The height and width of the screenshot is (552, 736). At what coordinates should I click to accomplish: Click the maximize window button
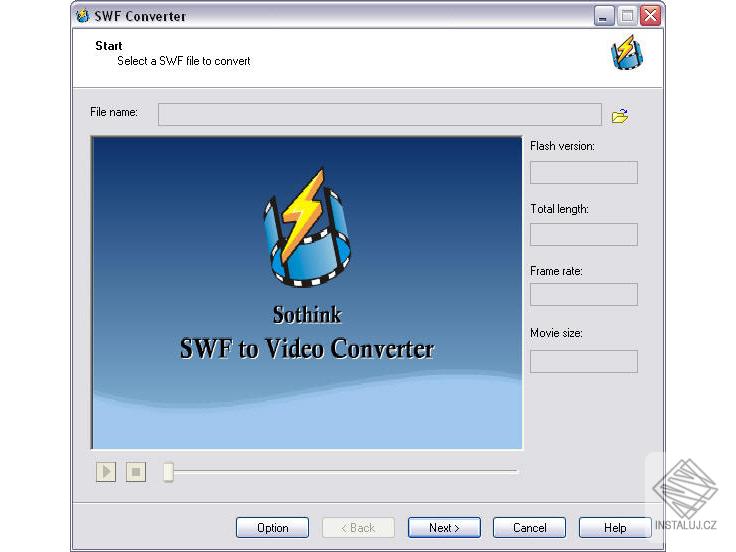627,16
